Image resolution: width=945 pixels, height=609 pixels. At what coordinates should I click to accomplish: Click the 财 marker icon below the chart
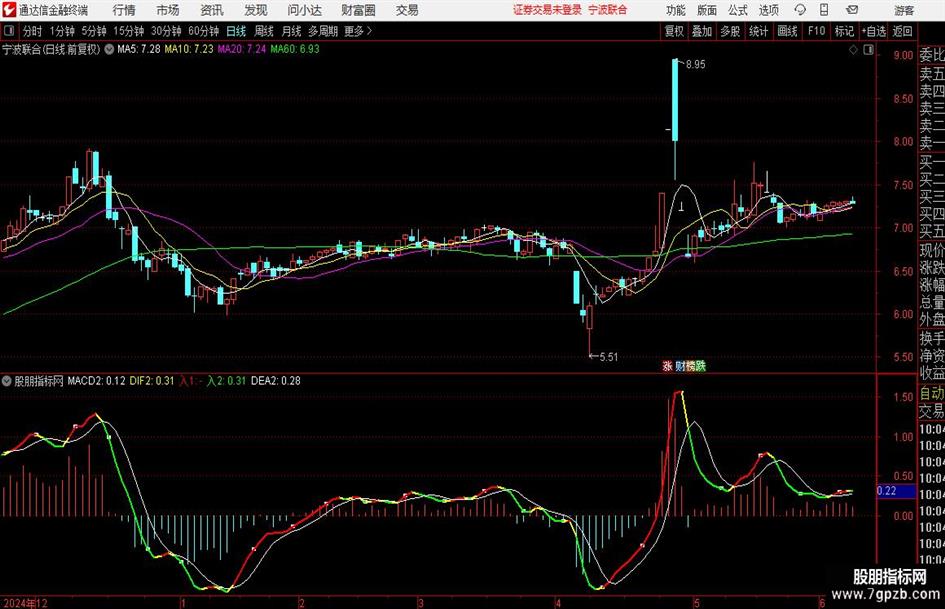[680, 365]
